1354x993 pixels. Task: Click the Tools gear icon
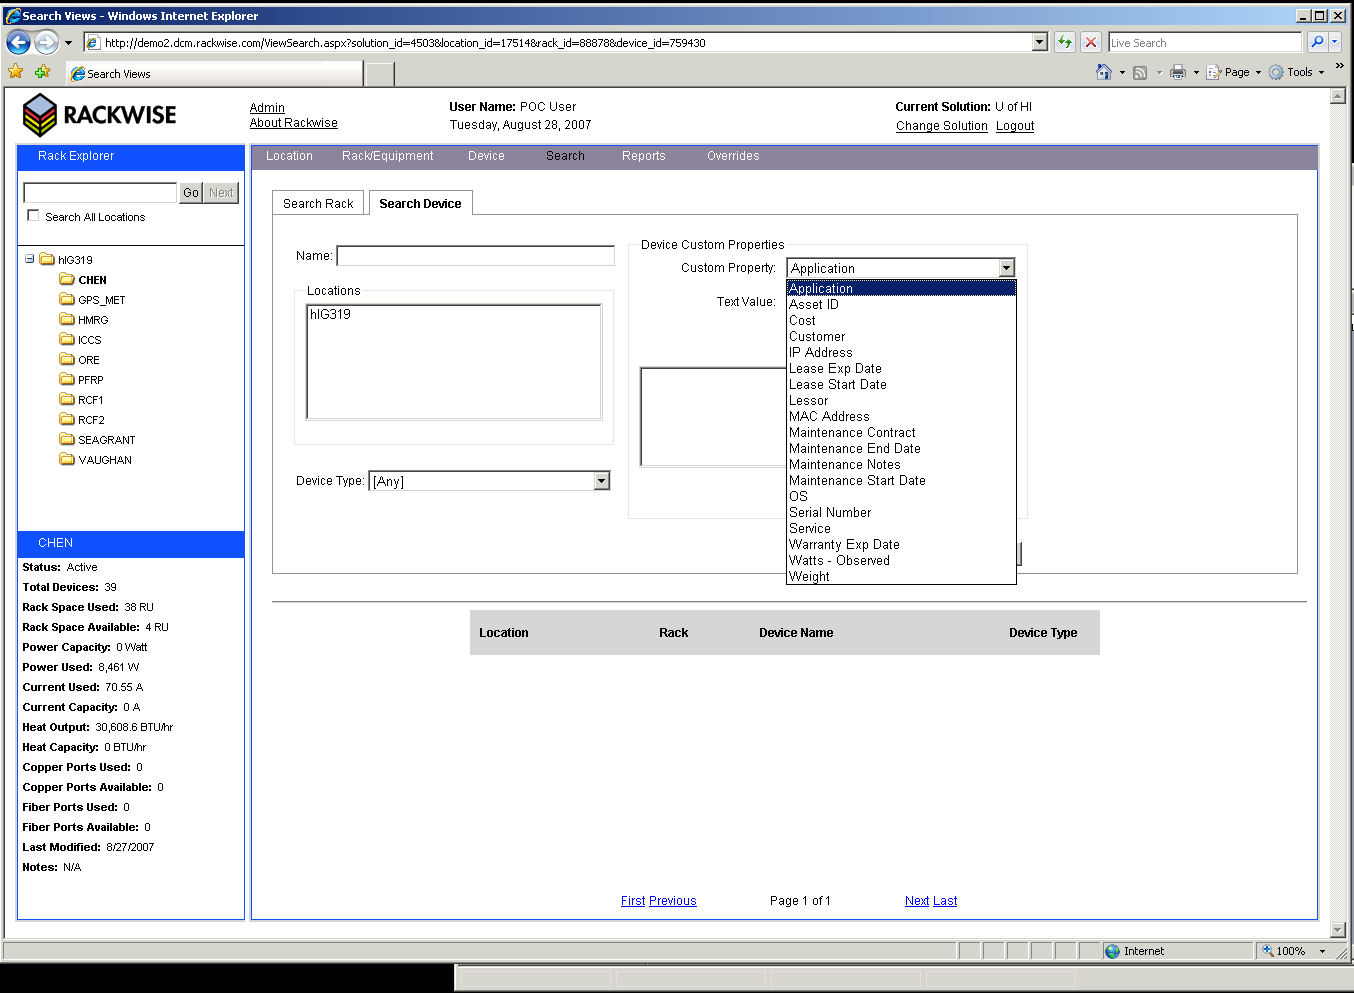1276,72
